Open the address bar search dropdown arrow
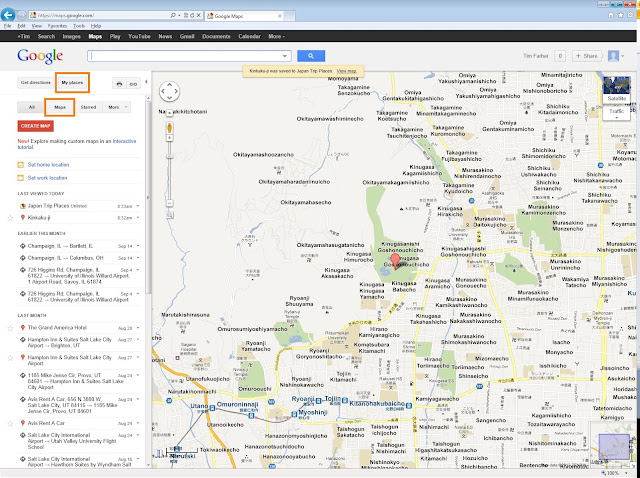Screen dimensions: 640x478 [x=180, y=16]
